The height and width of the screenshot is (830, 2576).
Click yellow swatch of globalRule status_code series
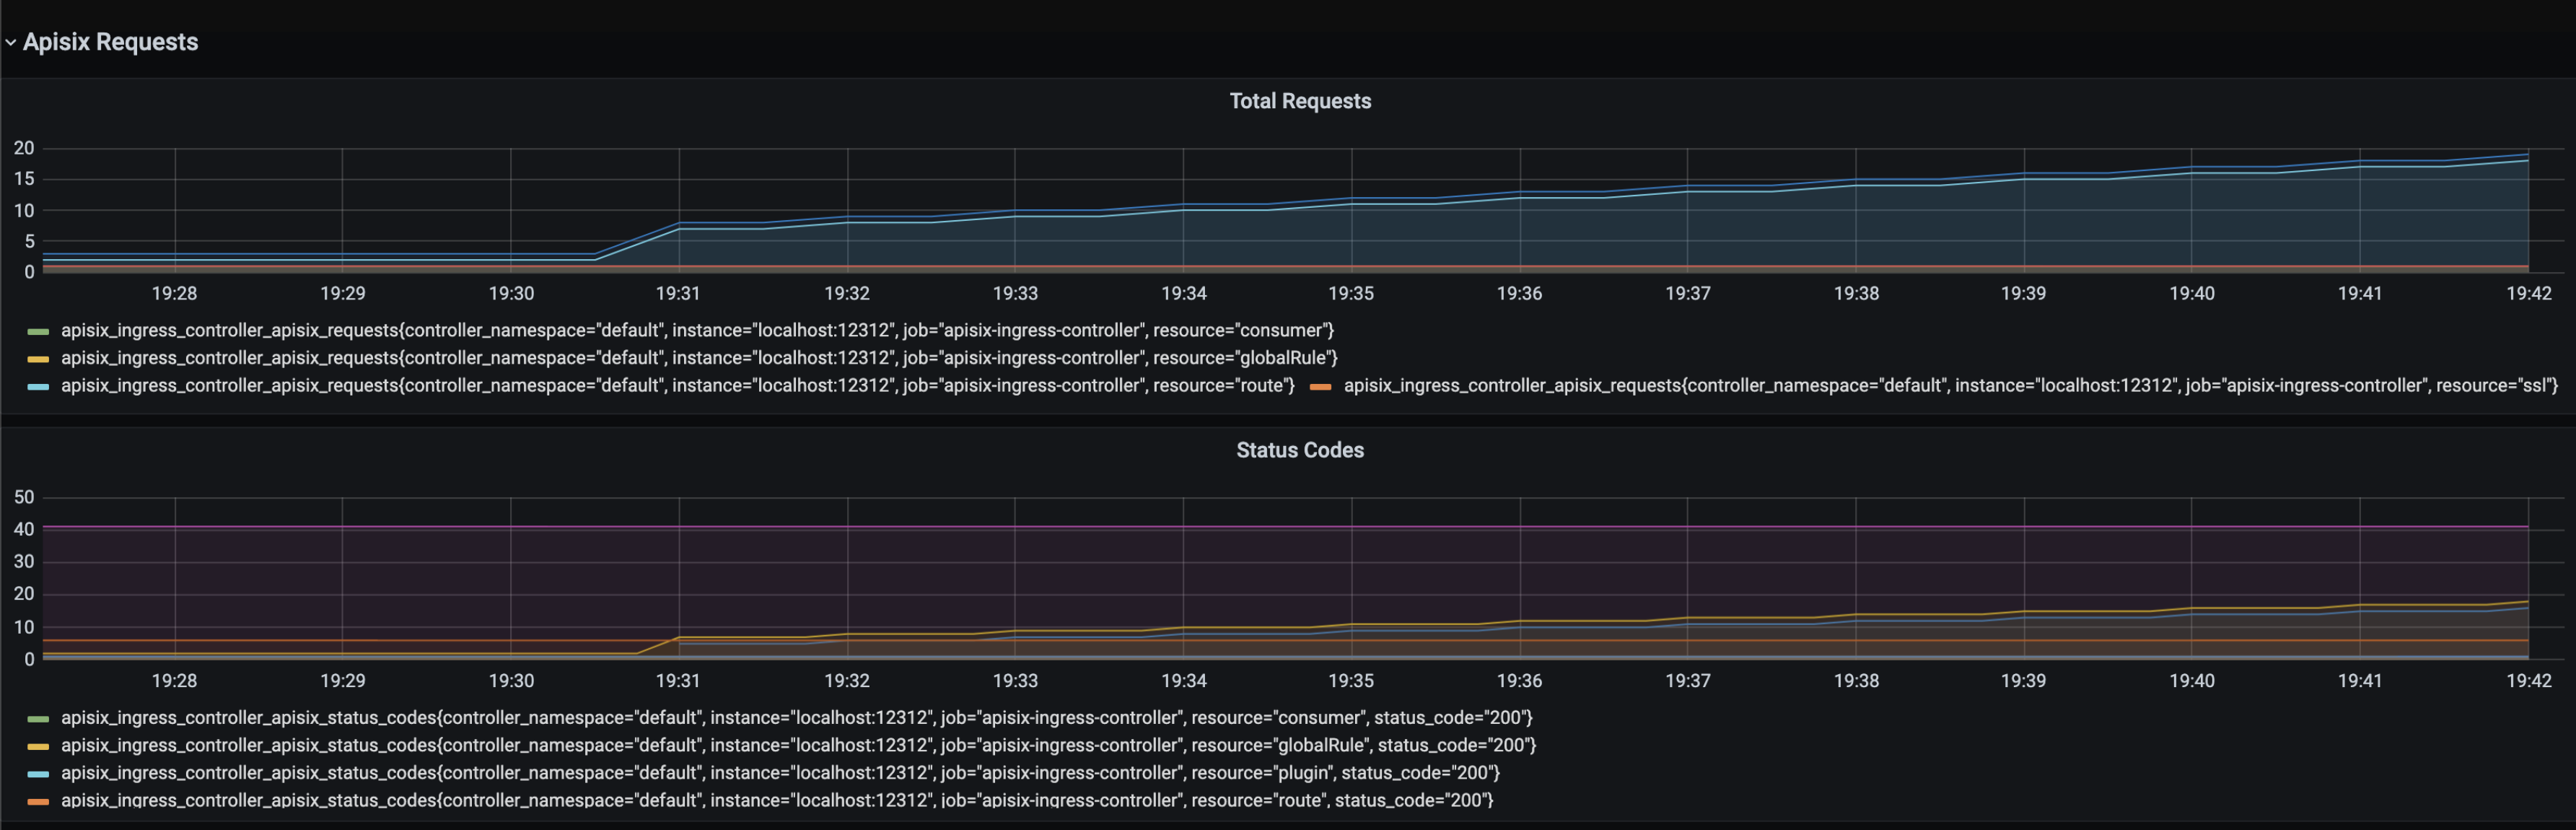(x=38, y=746)
